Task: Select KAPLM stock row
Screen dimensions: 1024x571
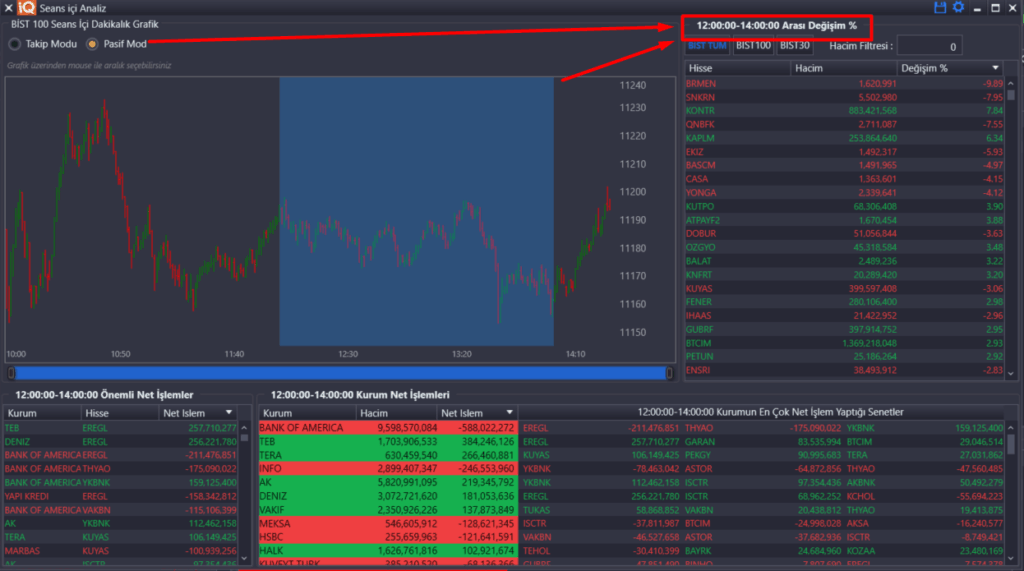Action: point(844,138)
